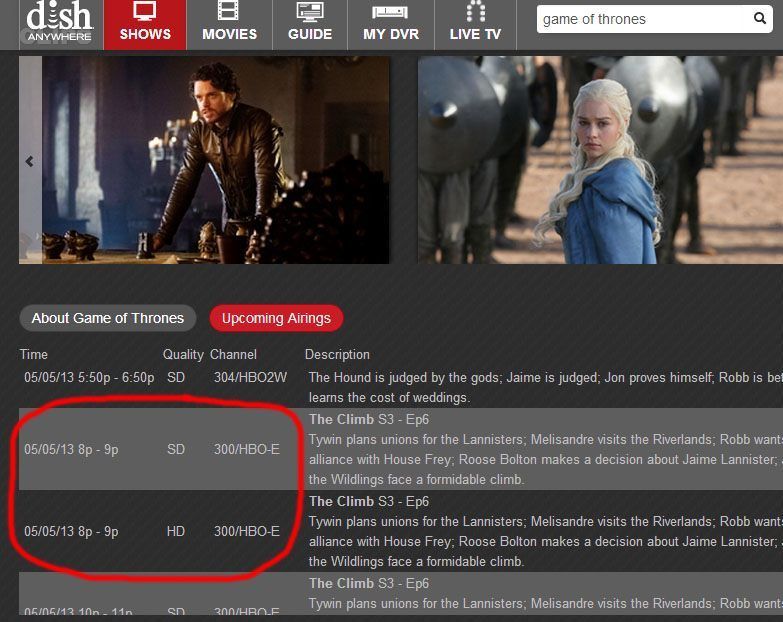Select the 8p - 9p SD airing time
Viewport: 783px width, 622px height.
(71, 449)
